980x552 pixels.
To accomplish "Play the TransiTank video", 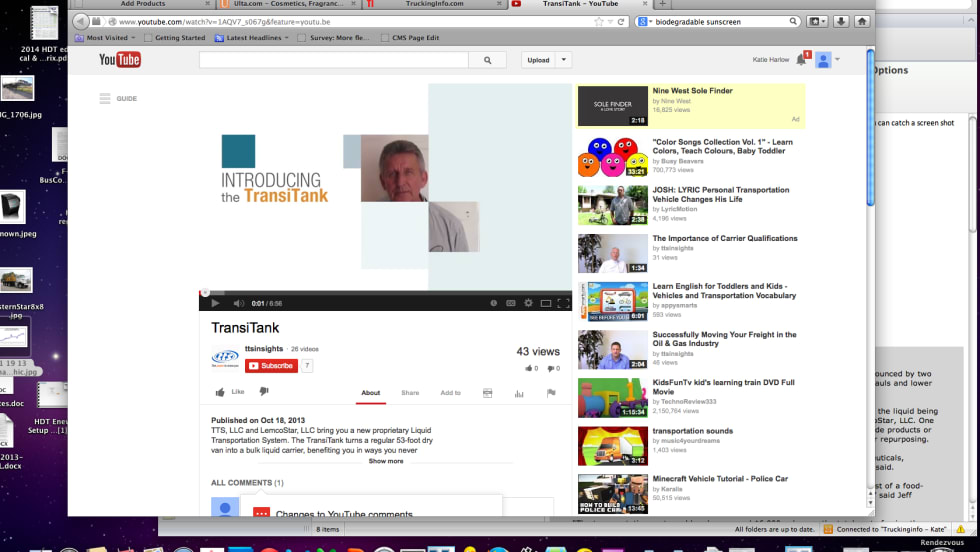I will point(215,303).
